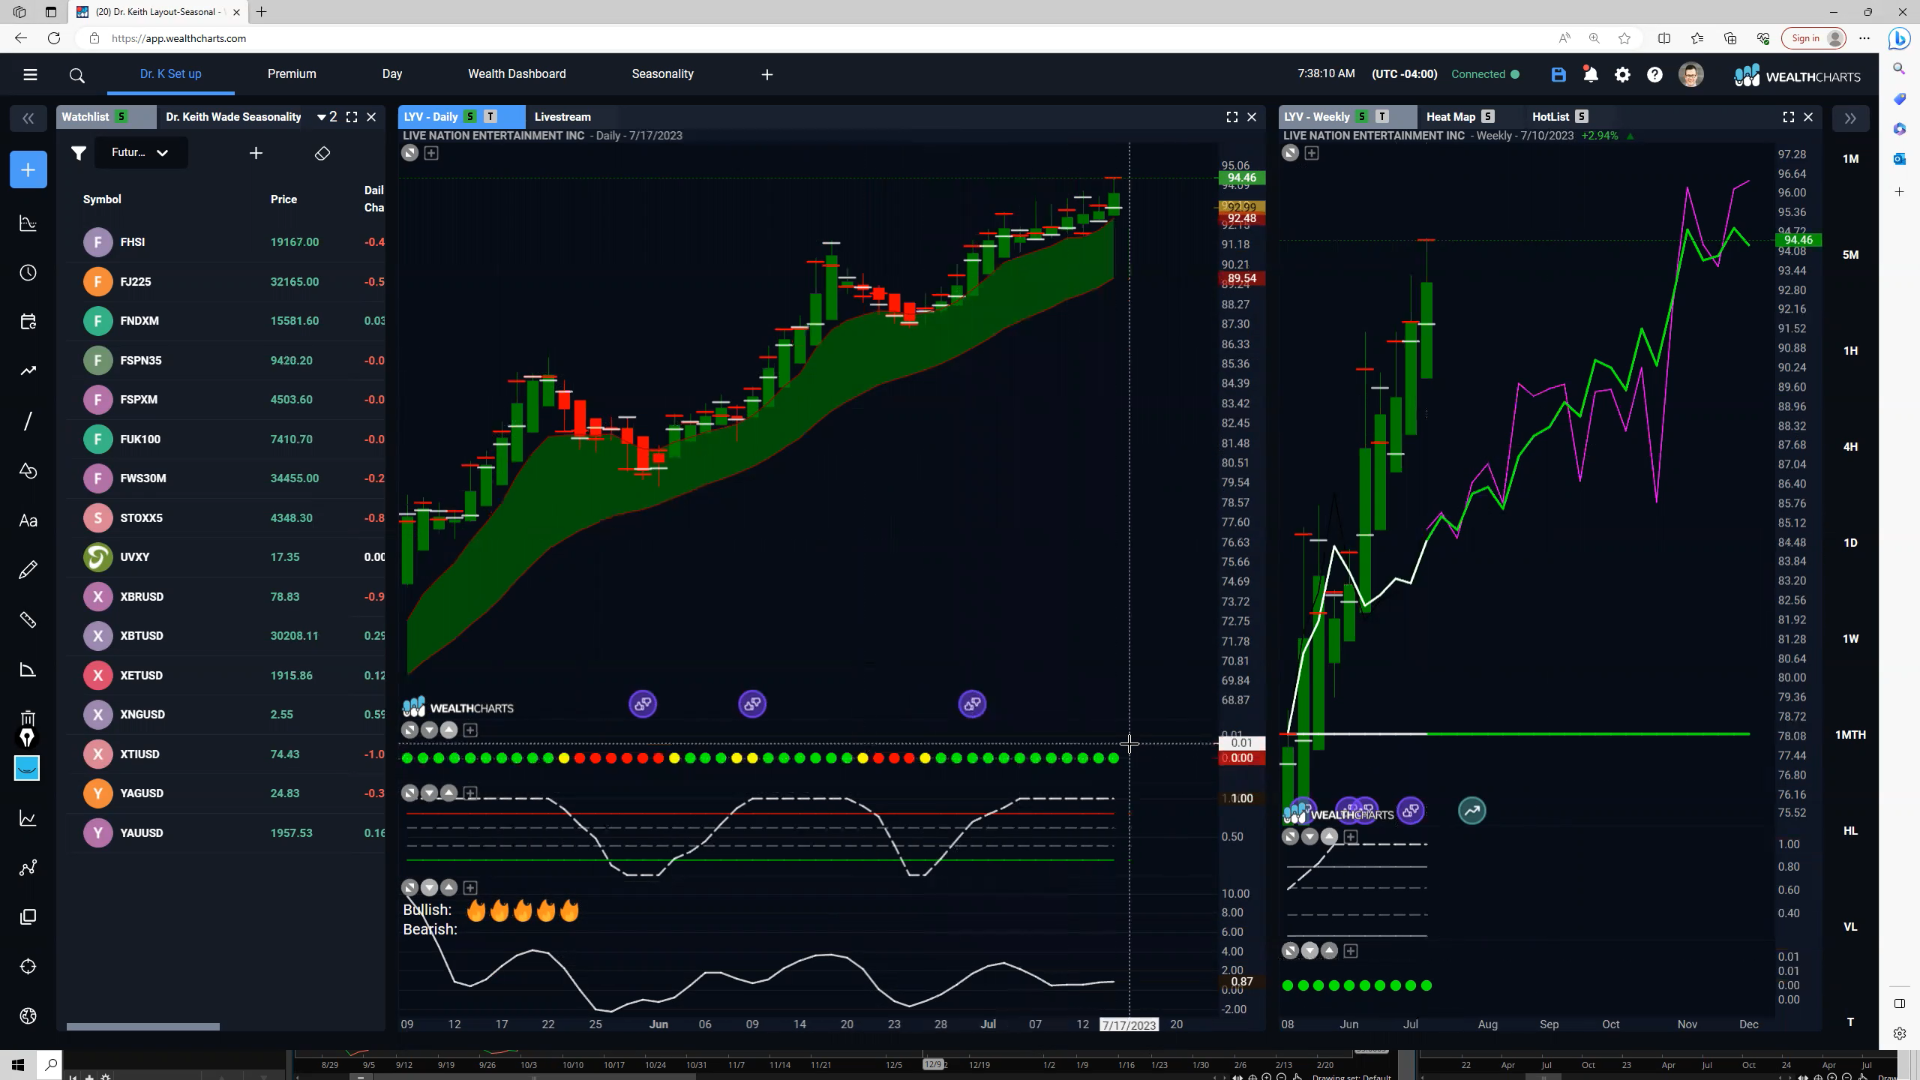Click the watchlist eraser clear icon
This screenshot has height=1080, width=1920.
322,153
